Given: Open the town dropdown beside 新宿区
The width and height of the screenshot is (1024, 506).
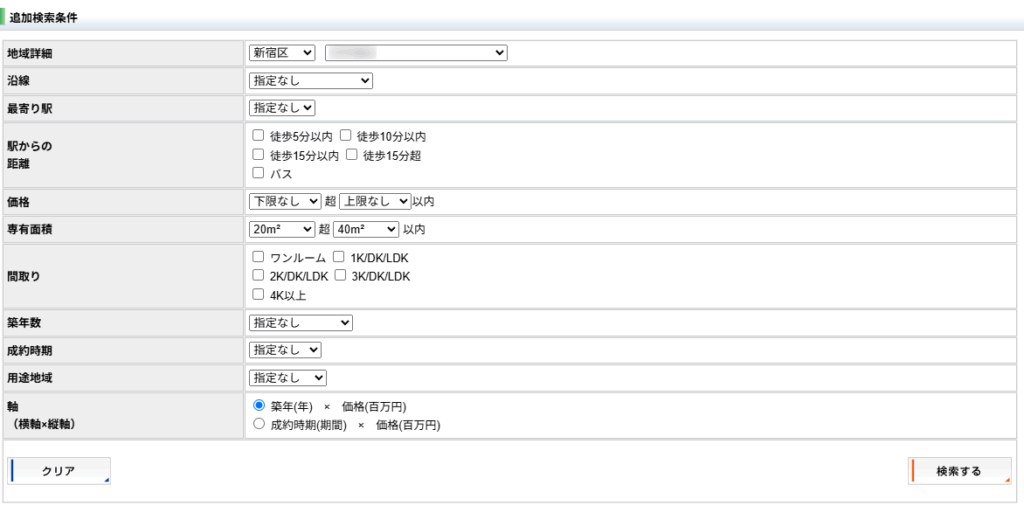Looking at the screenshot, I should [x=416, y=52].
